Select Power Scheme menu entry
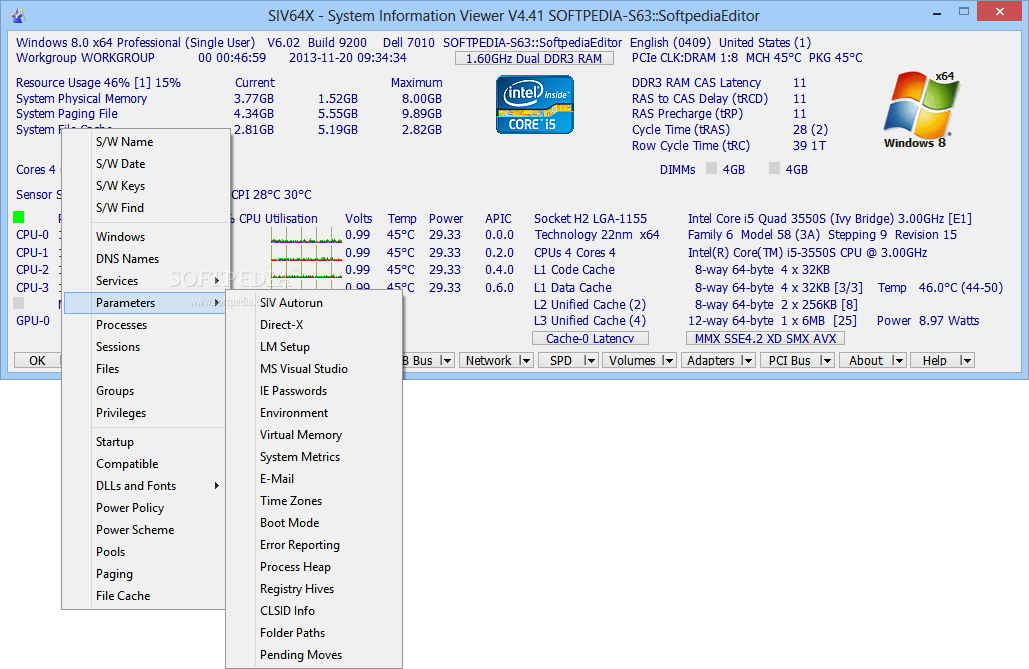Viewport: 1029px width, 669px height. 146,530
